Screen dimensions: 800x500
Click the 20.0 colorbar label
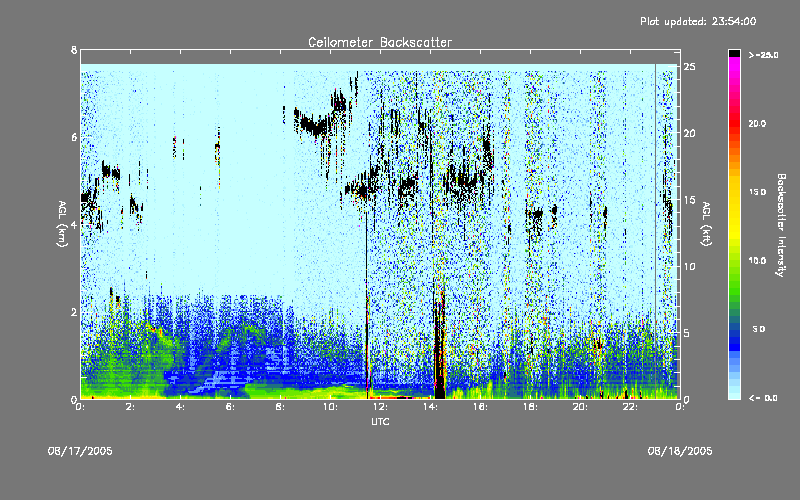point(757,123)
